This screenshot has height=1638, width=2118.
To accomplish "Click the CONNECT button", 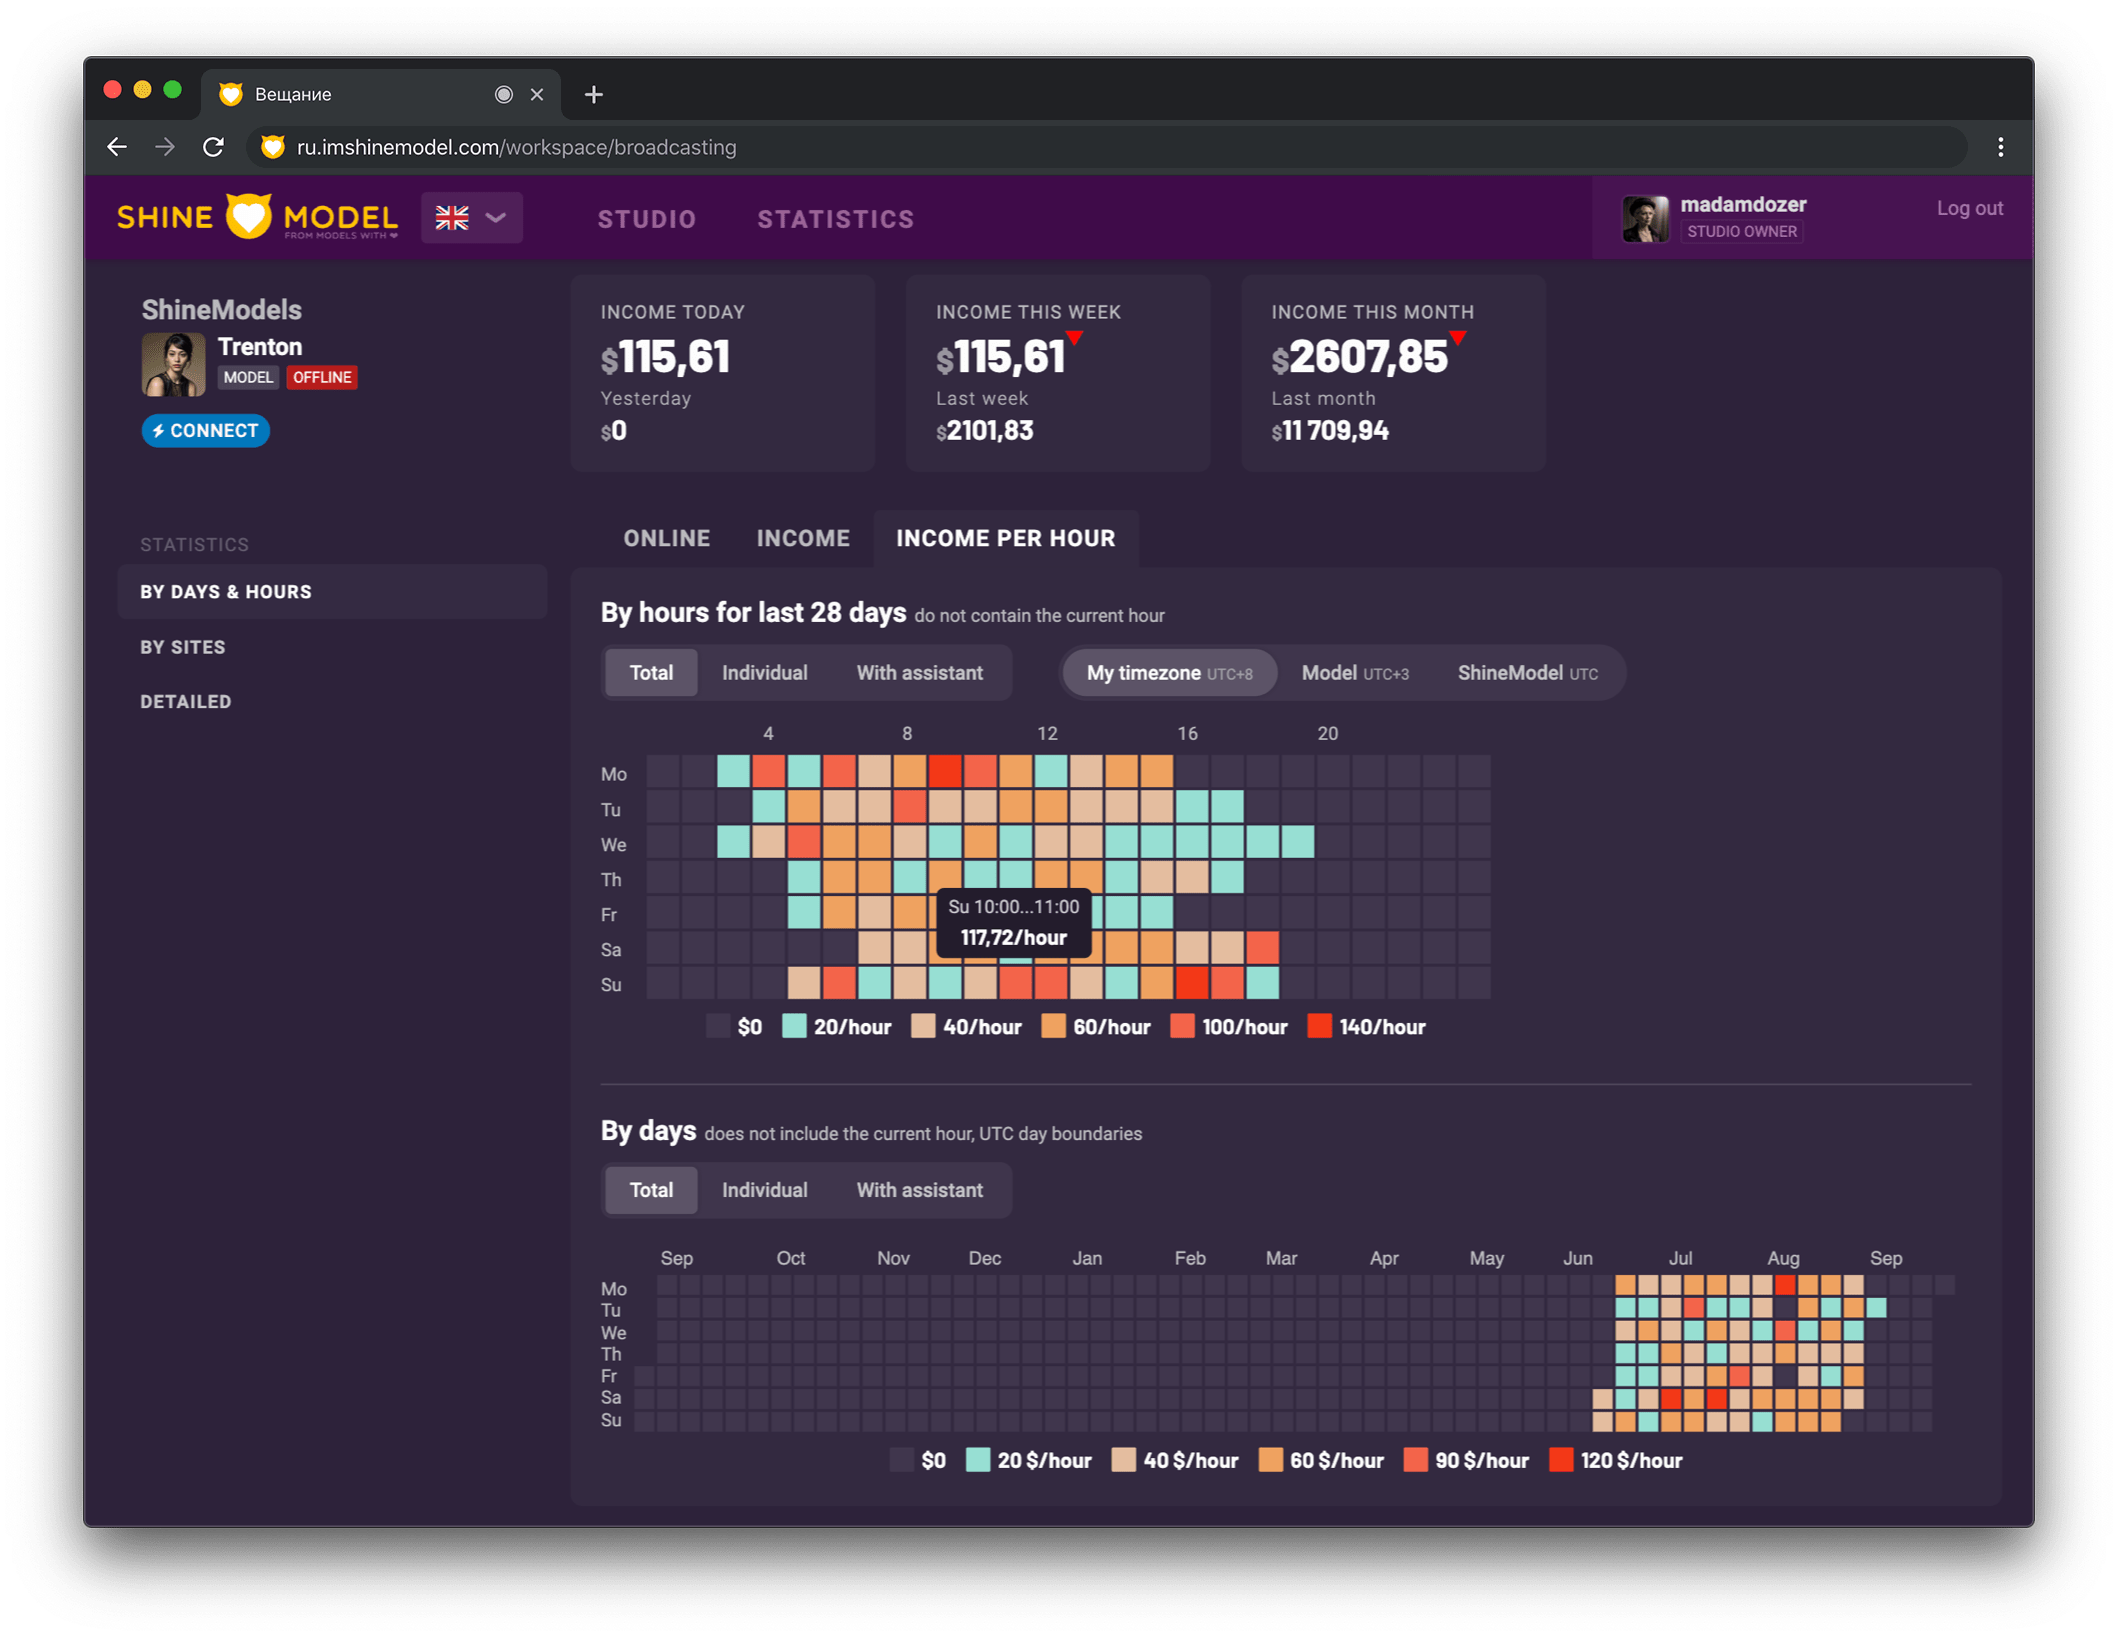I will (205, 430).
